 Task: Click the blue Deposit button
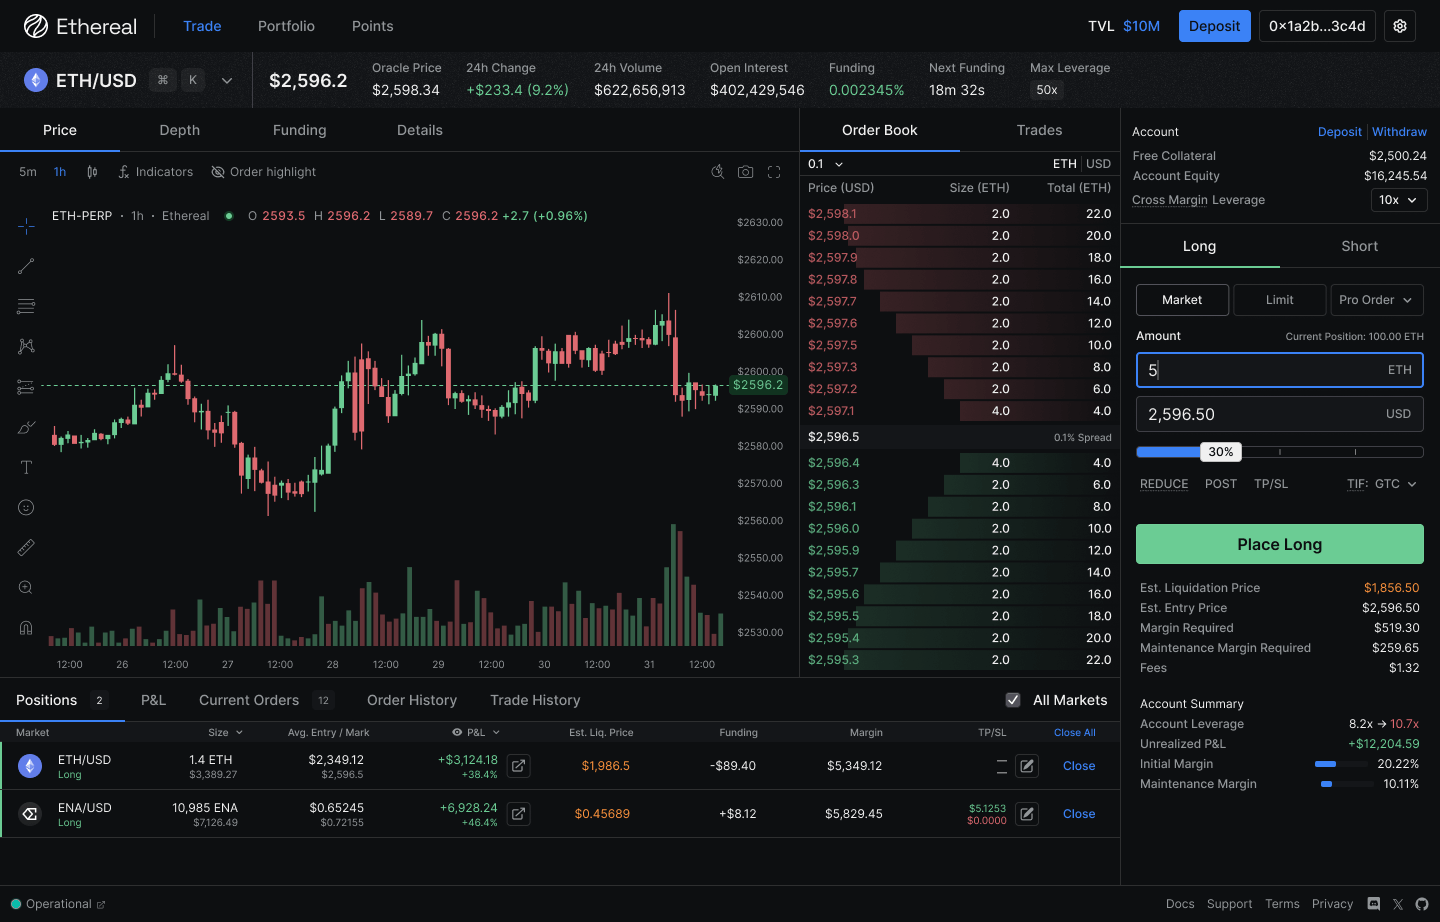point(1214,26)
